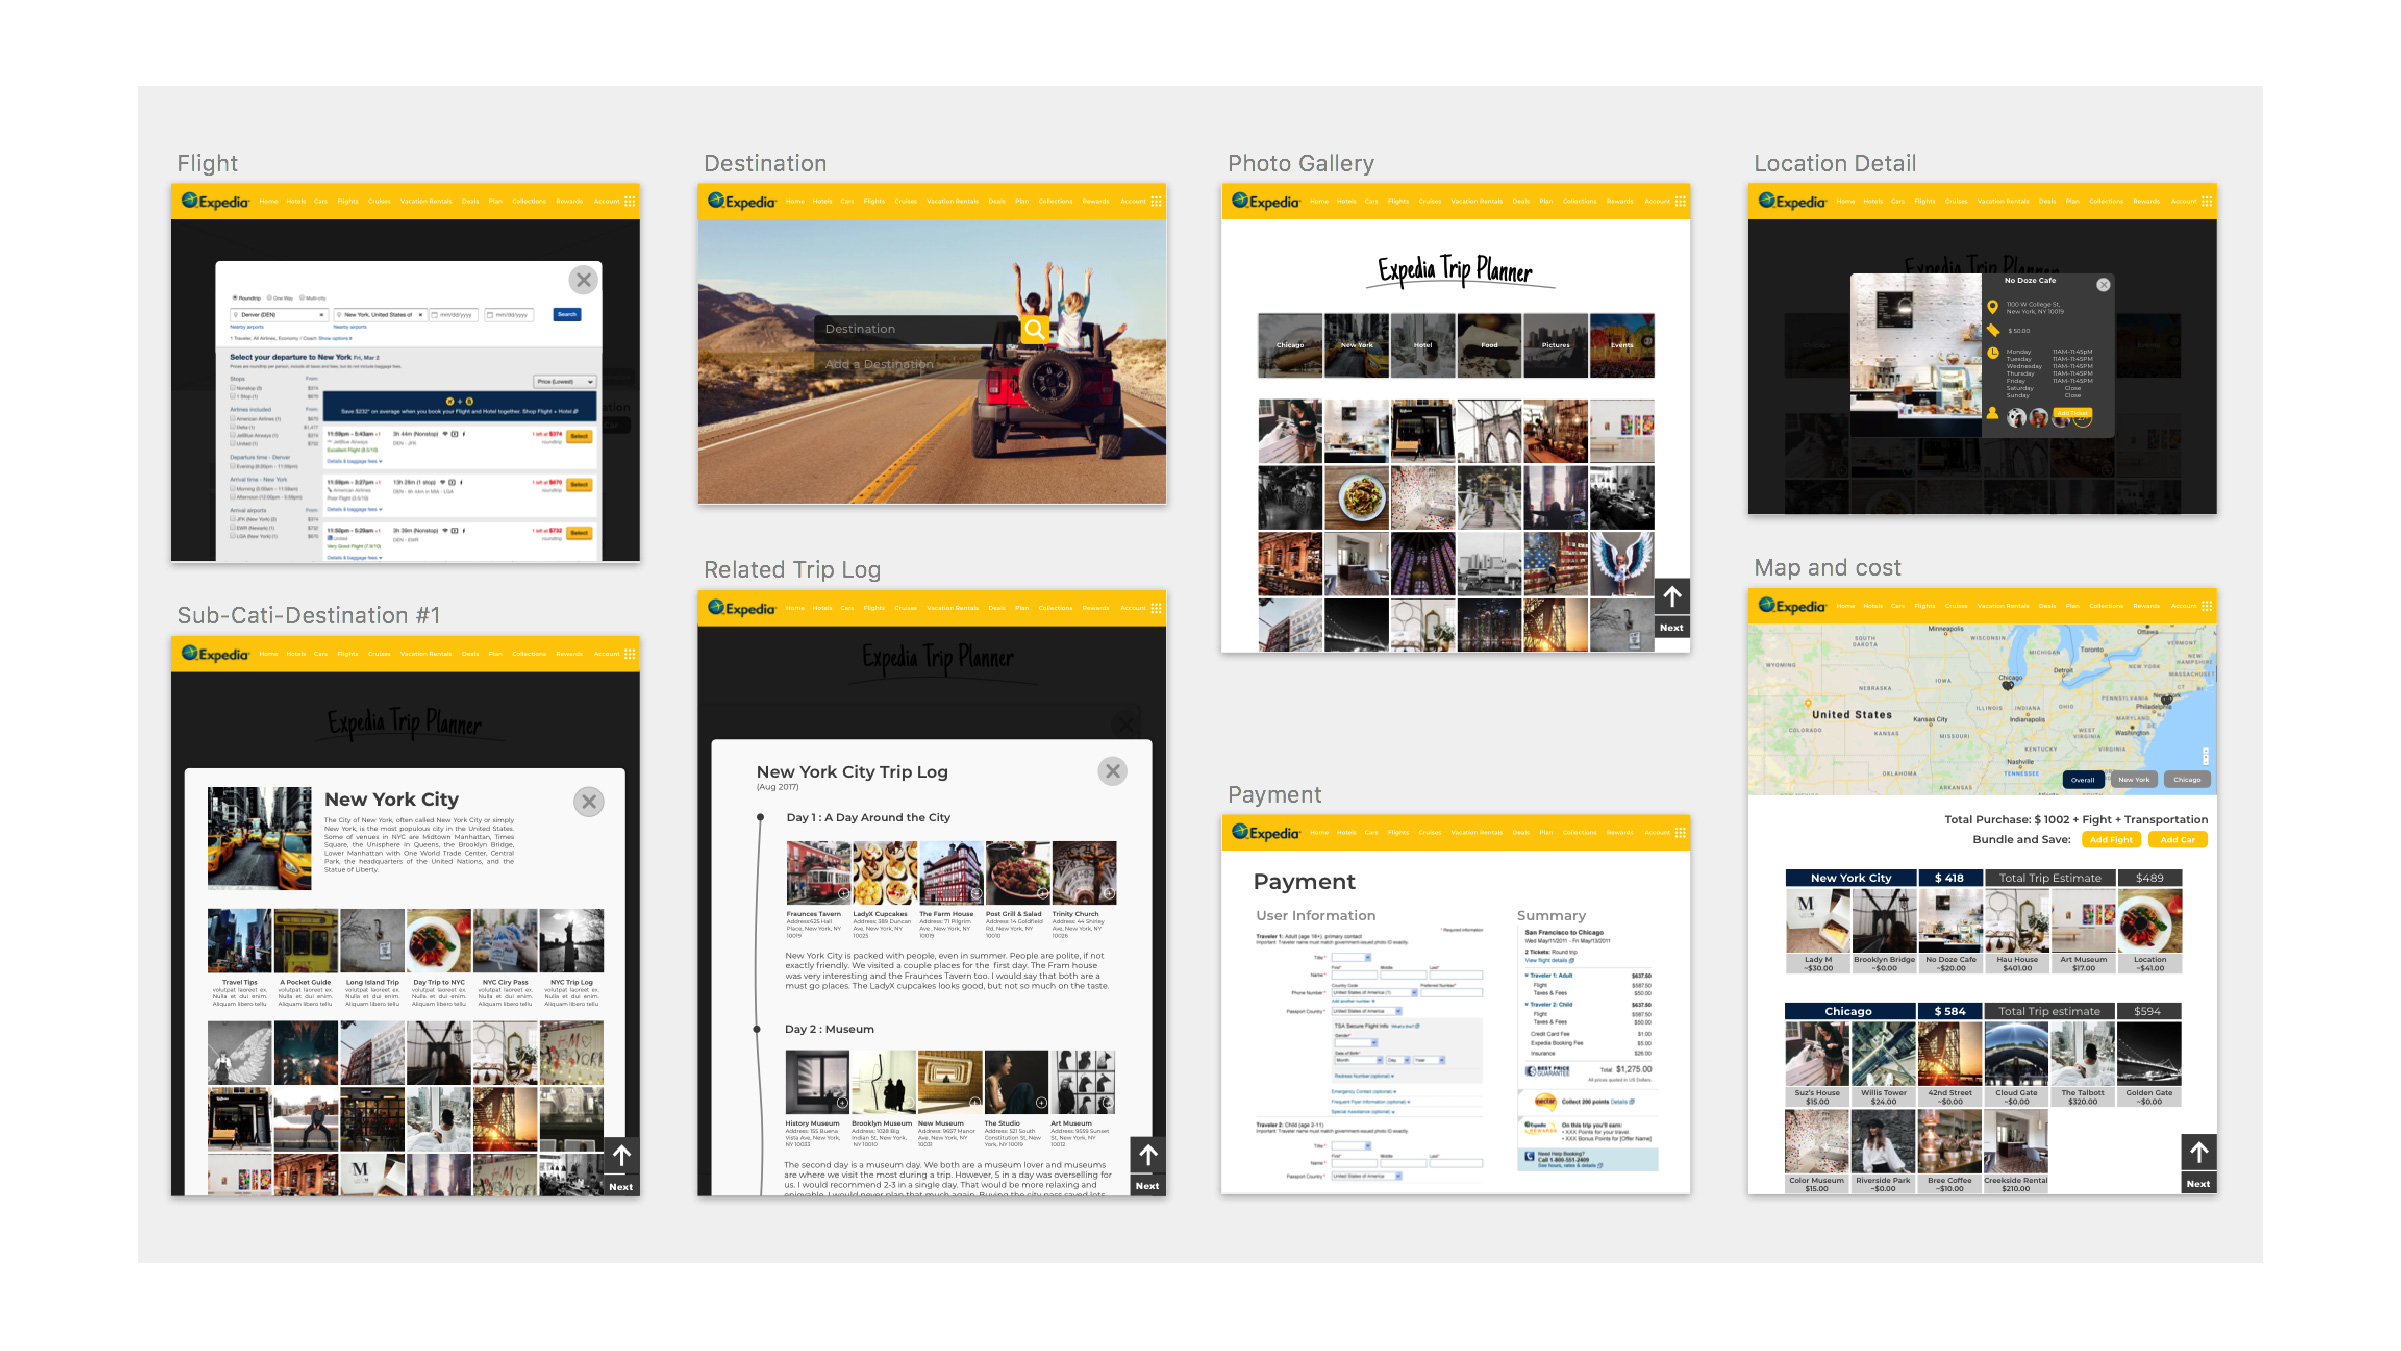Click the Add Car bundle button

pyautogui.click(x=2177, y=840)
